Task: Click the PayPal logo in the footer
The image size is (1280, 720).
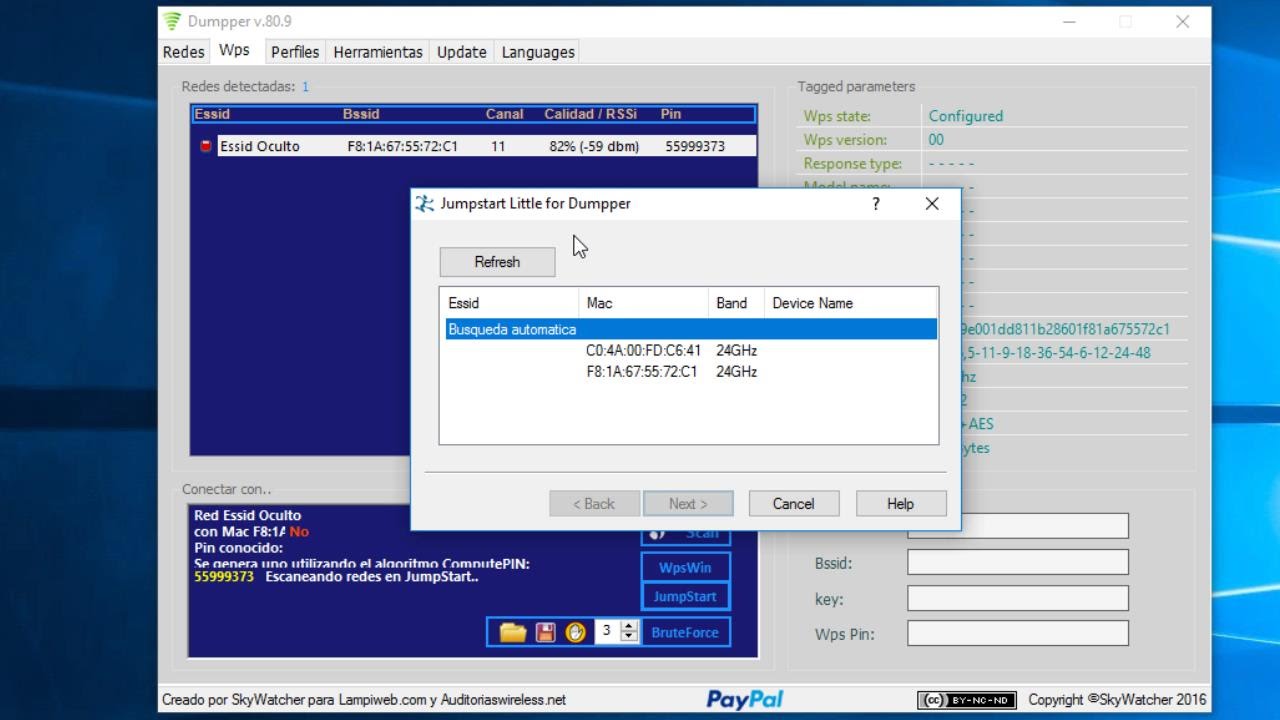Action: point(743,699)
